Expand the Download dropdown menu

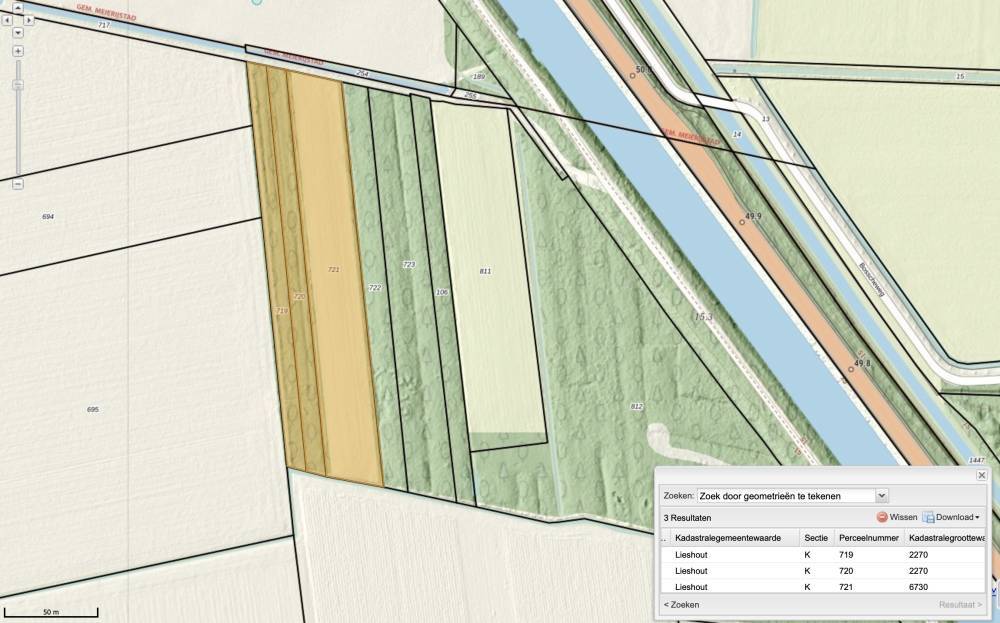pyautogui.click(x=951, y=517)
